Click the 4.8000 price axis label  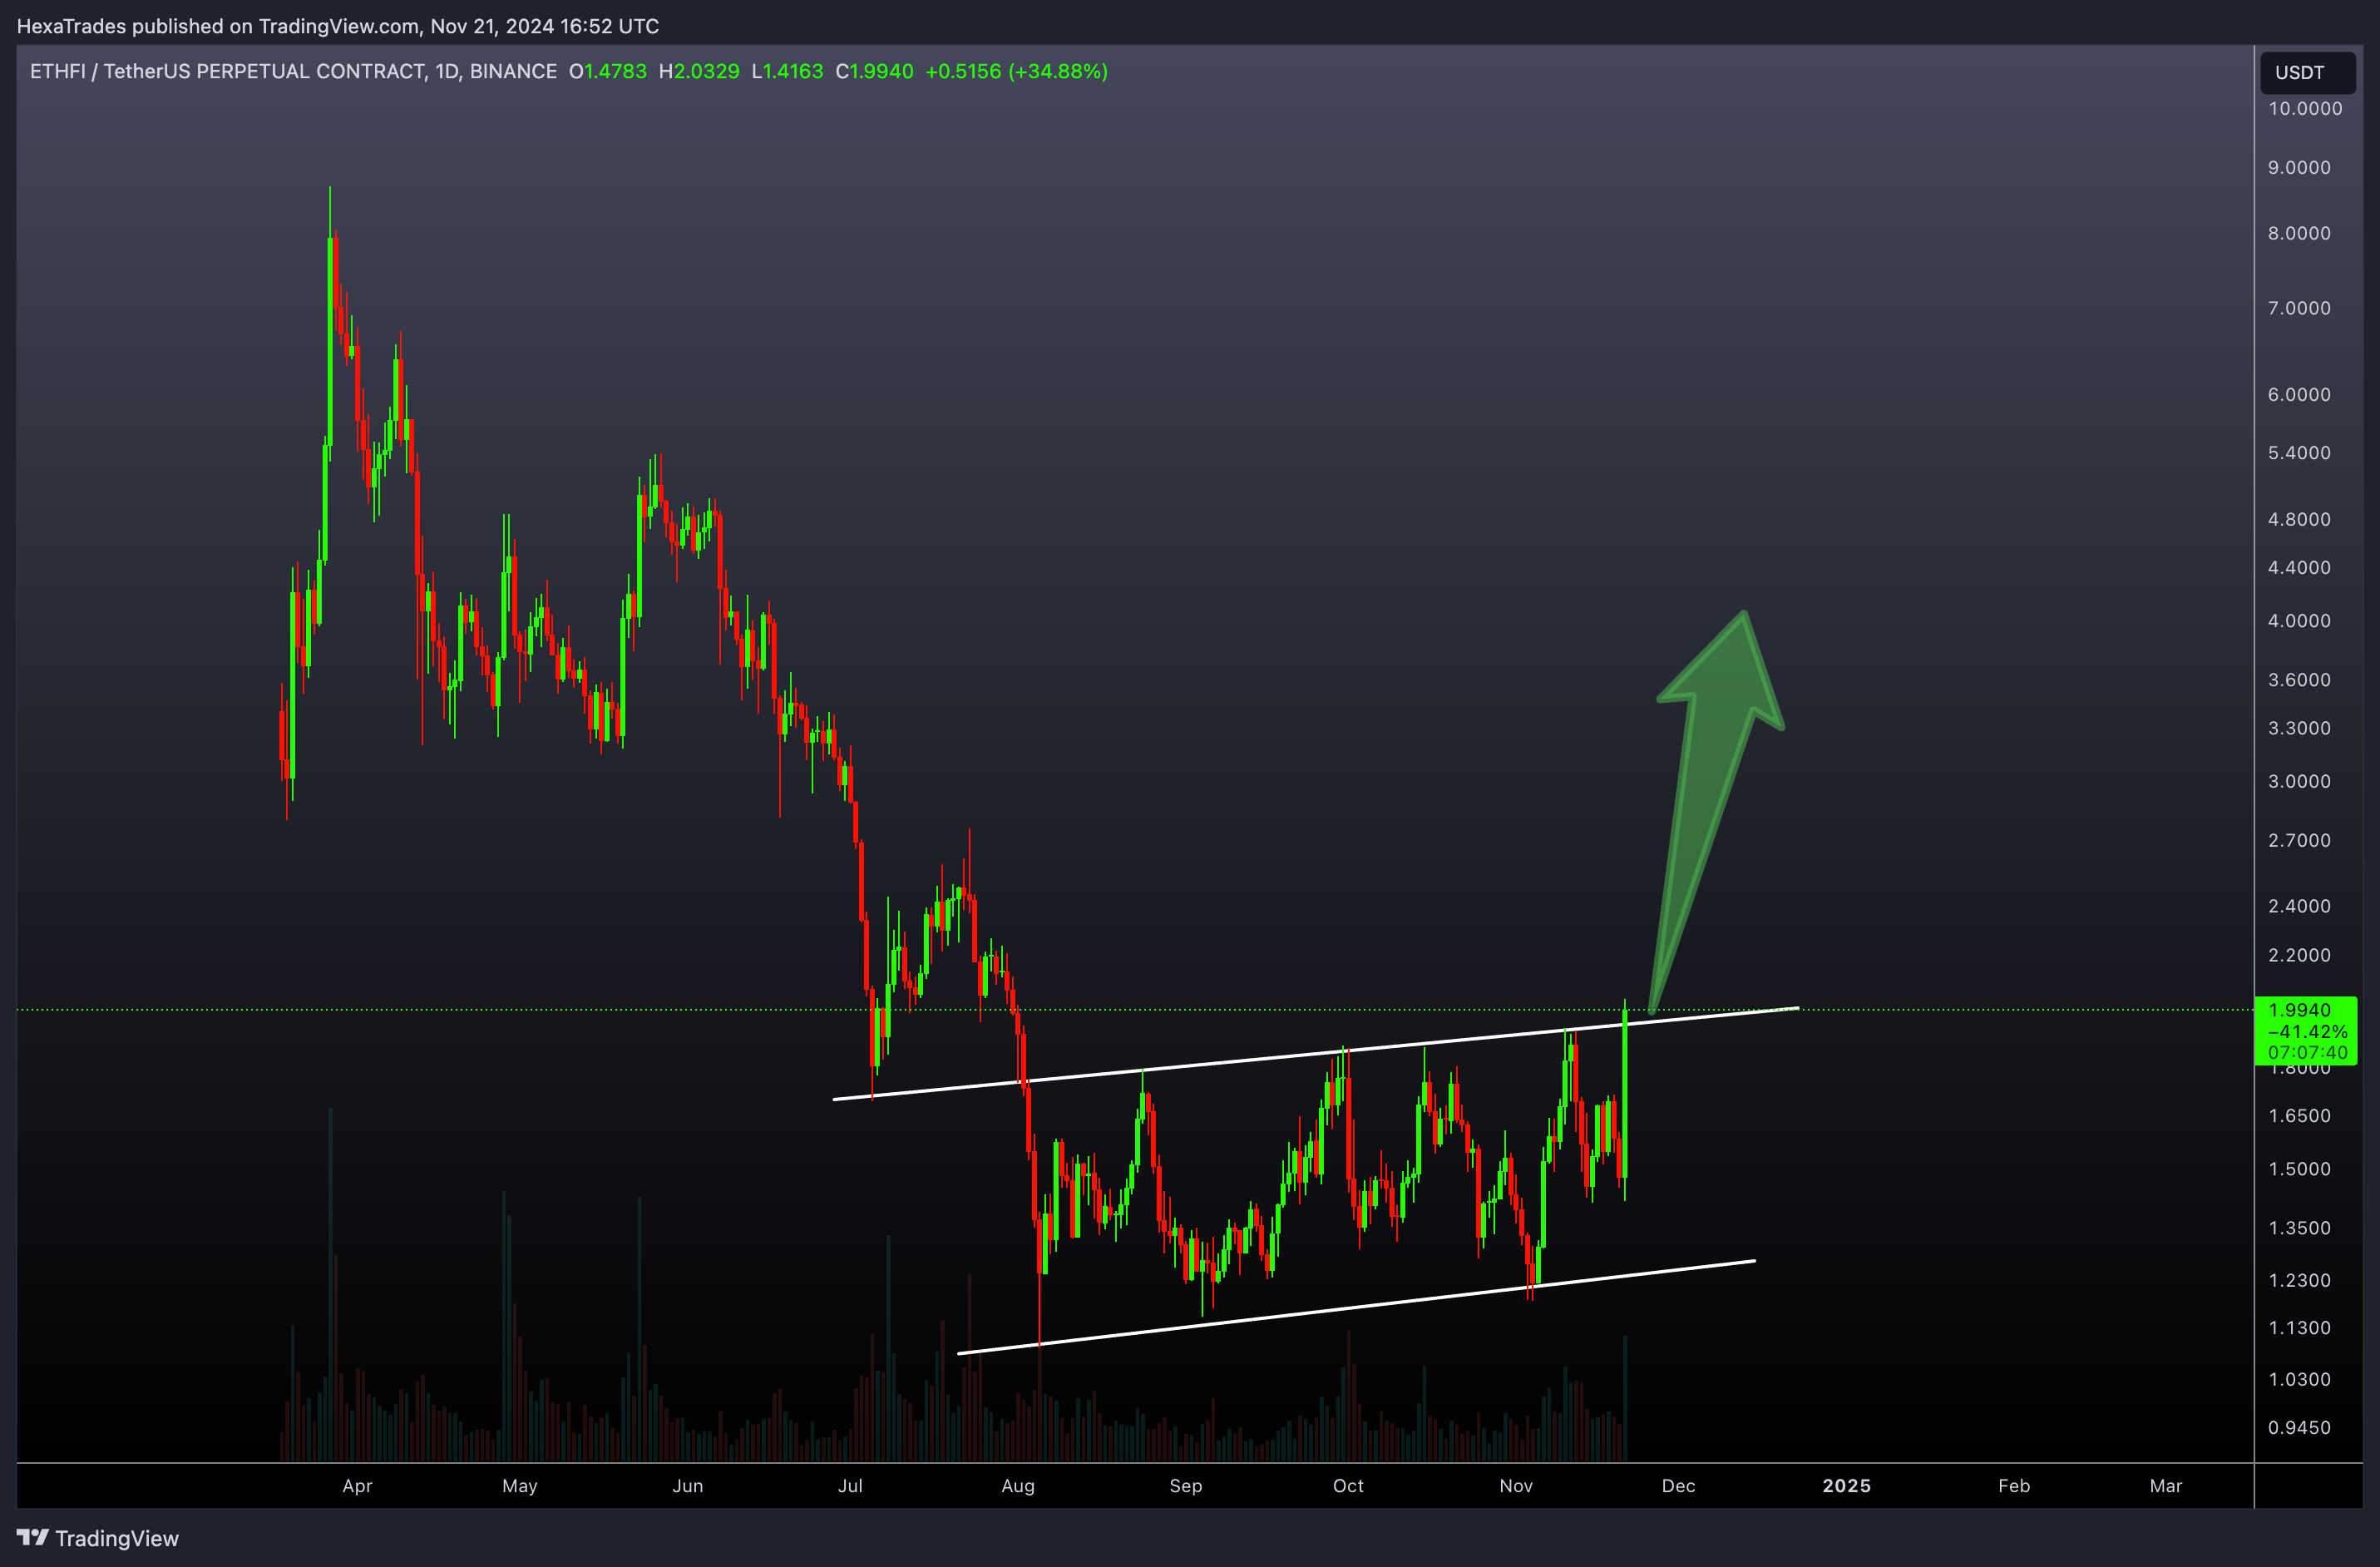click(x=2299, y=519)
